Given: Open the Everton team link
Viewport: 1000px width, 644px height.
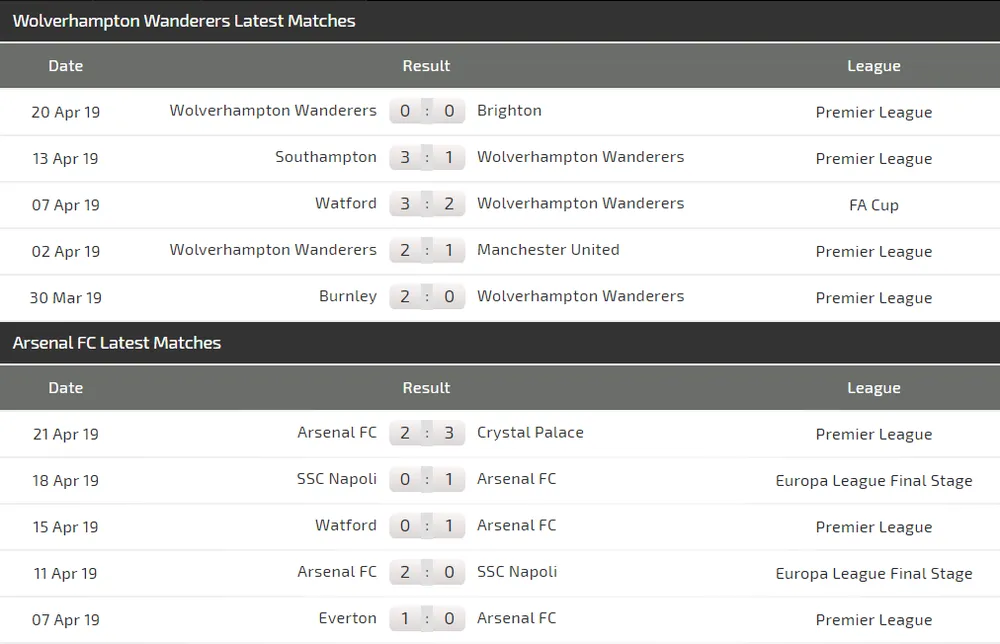Looking at the screenshot, I should [348, 618].
